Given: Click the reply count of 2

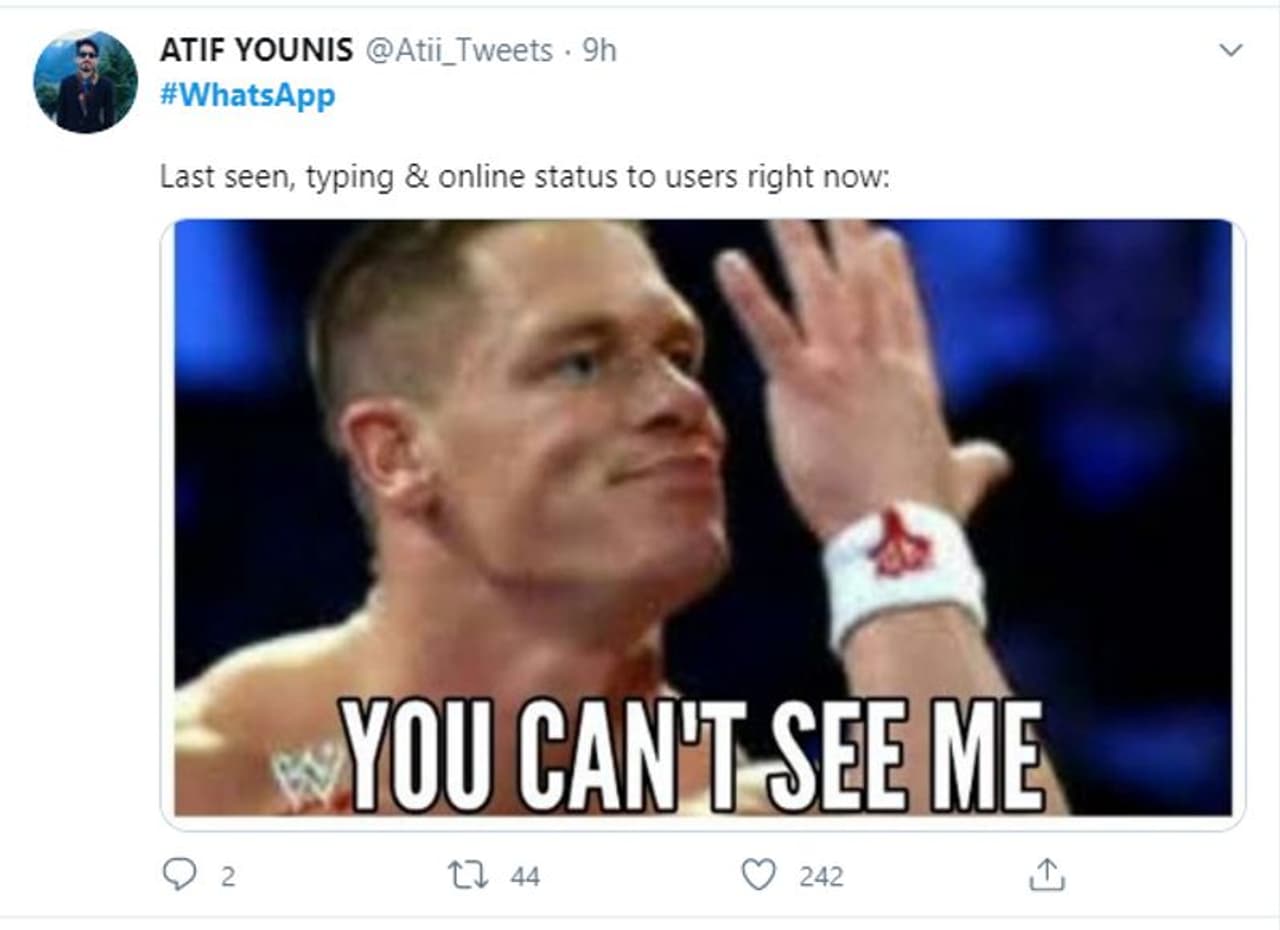Looking at the screenshot, I should (228, 877).
